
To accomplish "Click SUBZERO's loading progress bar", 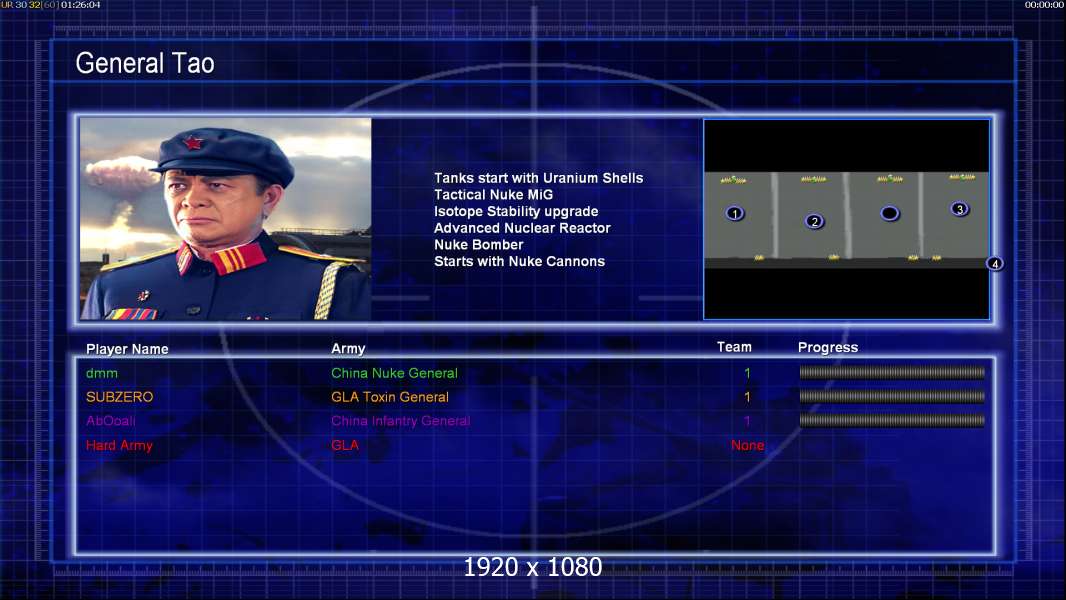I will (x=892, y=396).
